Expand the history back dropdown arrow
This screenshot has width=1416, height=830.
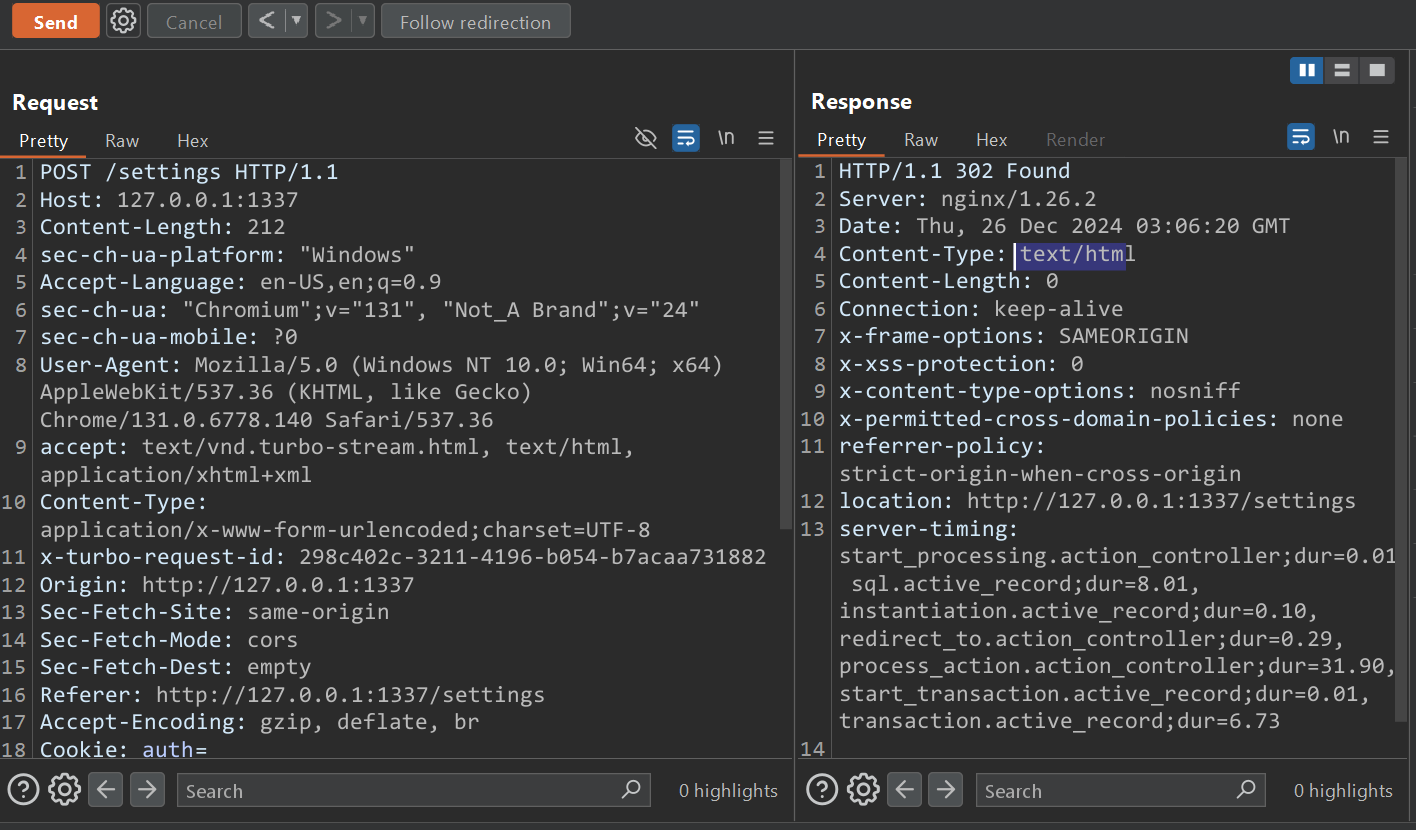[x=295, y=21]
